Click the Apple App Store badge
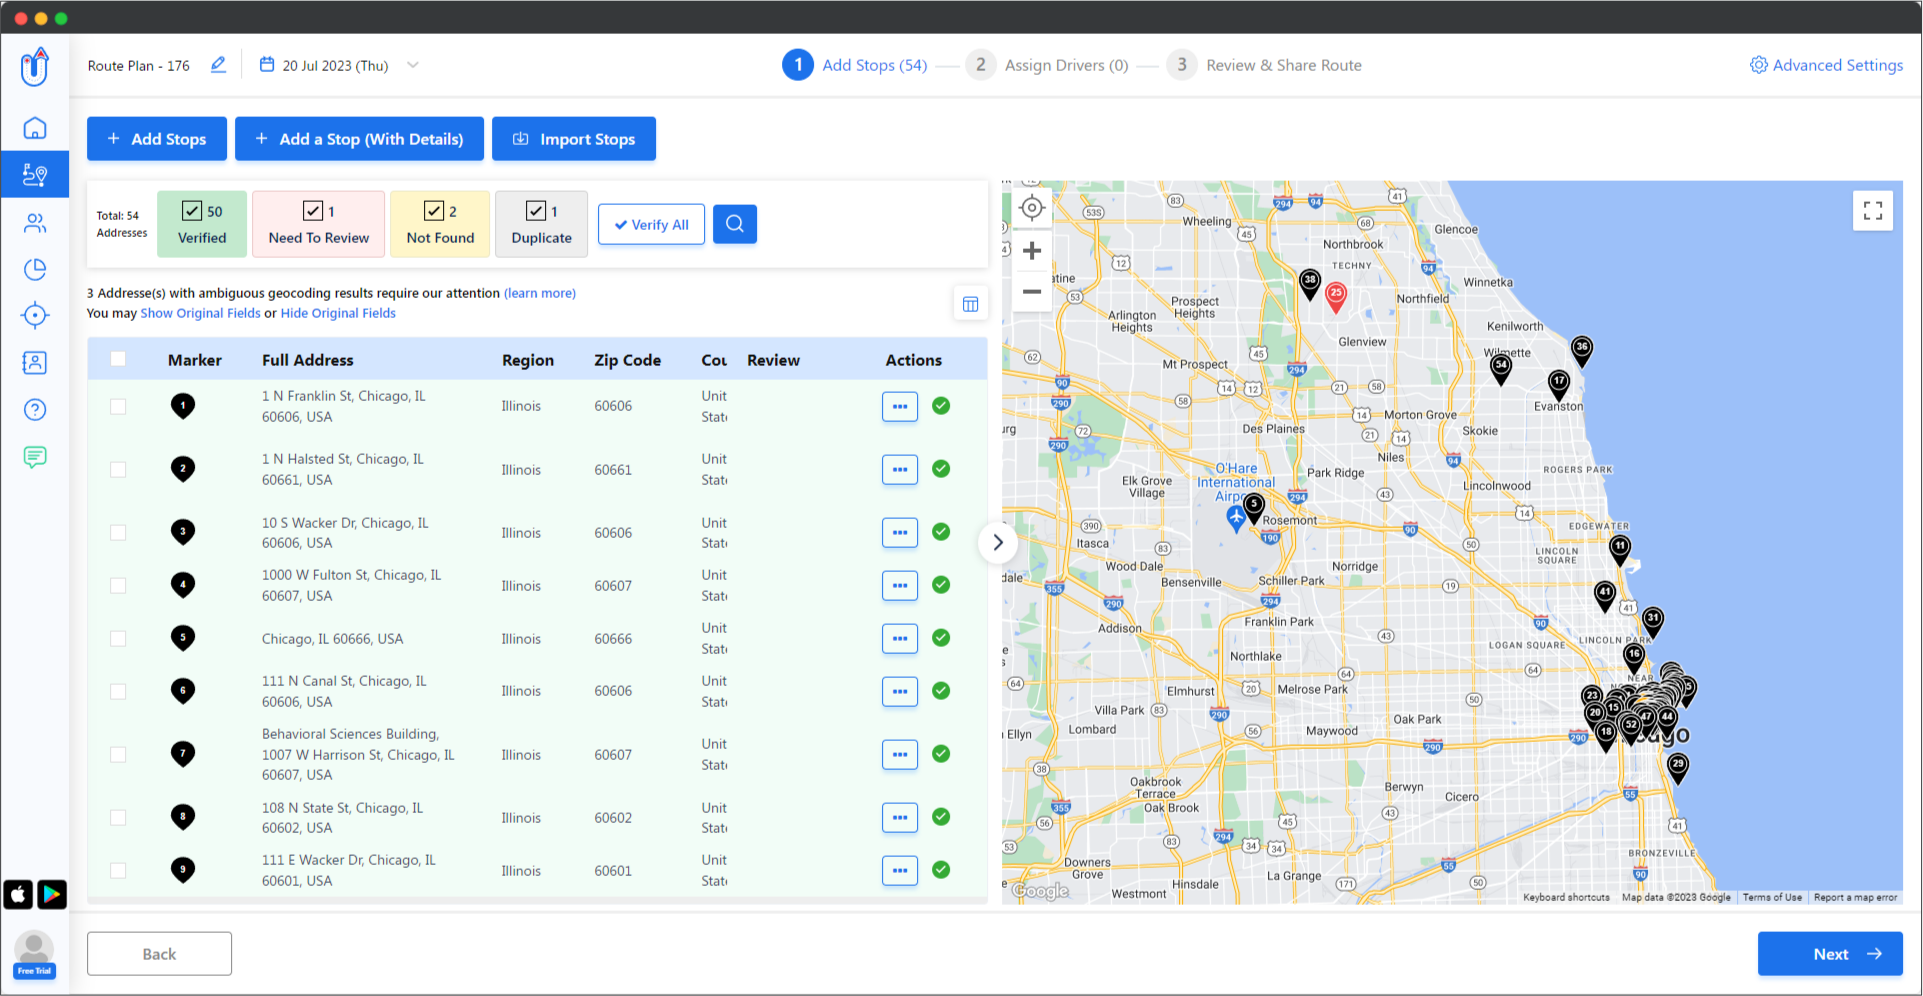Screen dimensions: 1923x996 (18, 894)
